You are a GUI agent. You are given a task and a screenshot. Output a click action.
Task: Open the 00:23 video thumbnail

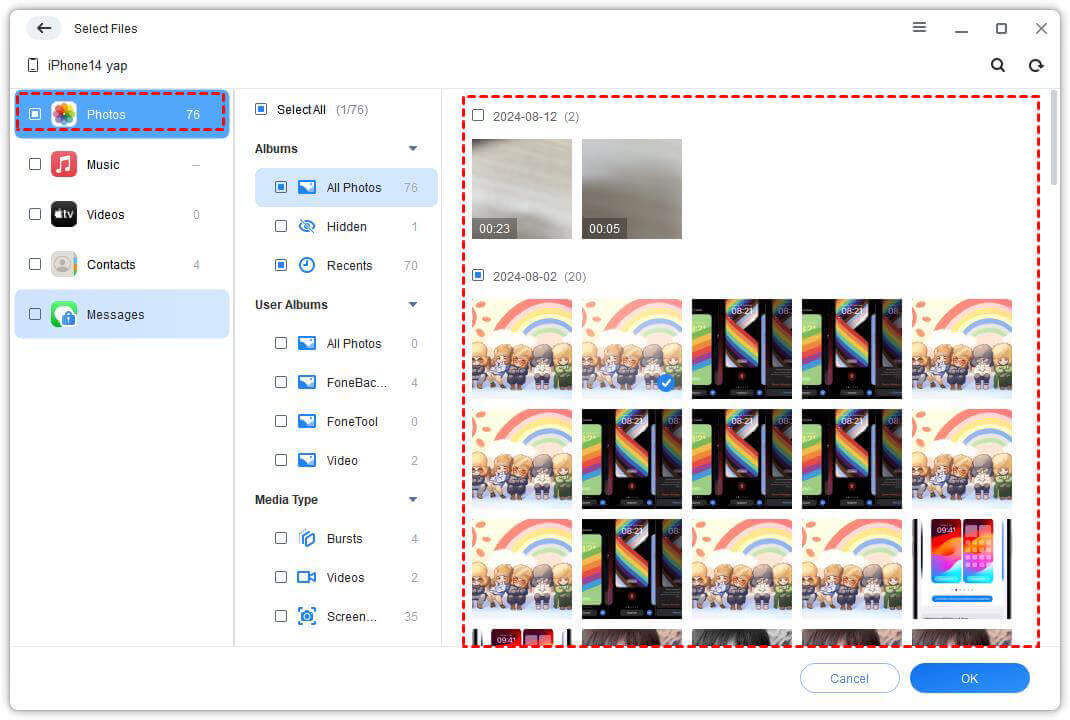[522, 189]
